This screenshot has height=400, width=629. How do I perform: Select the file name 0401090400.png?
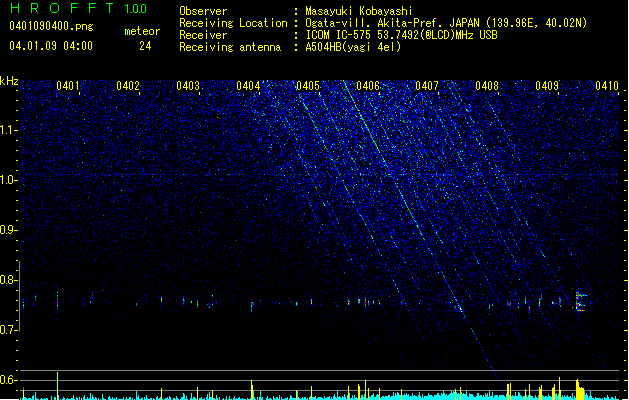51,26
